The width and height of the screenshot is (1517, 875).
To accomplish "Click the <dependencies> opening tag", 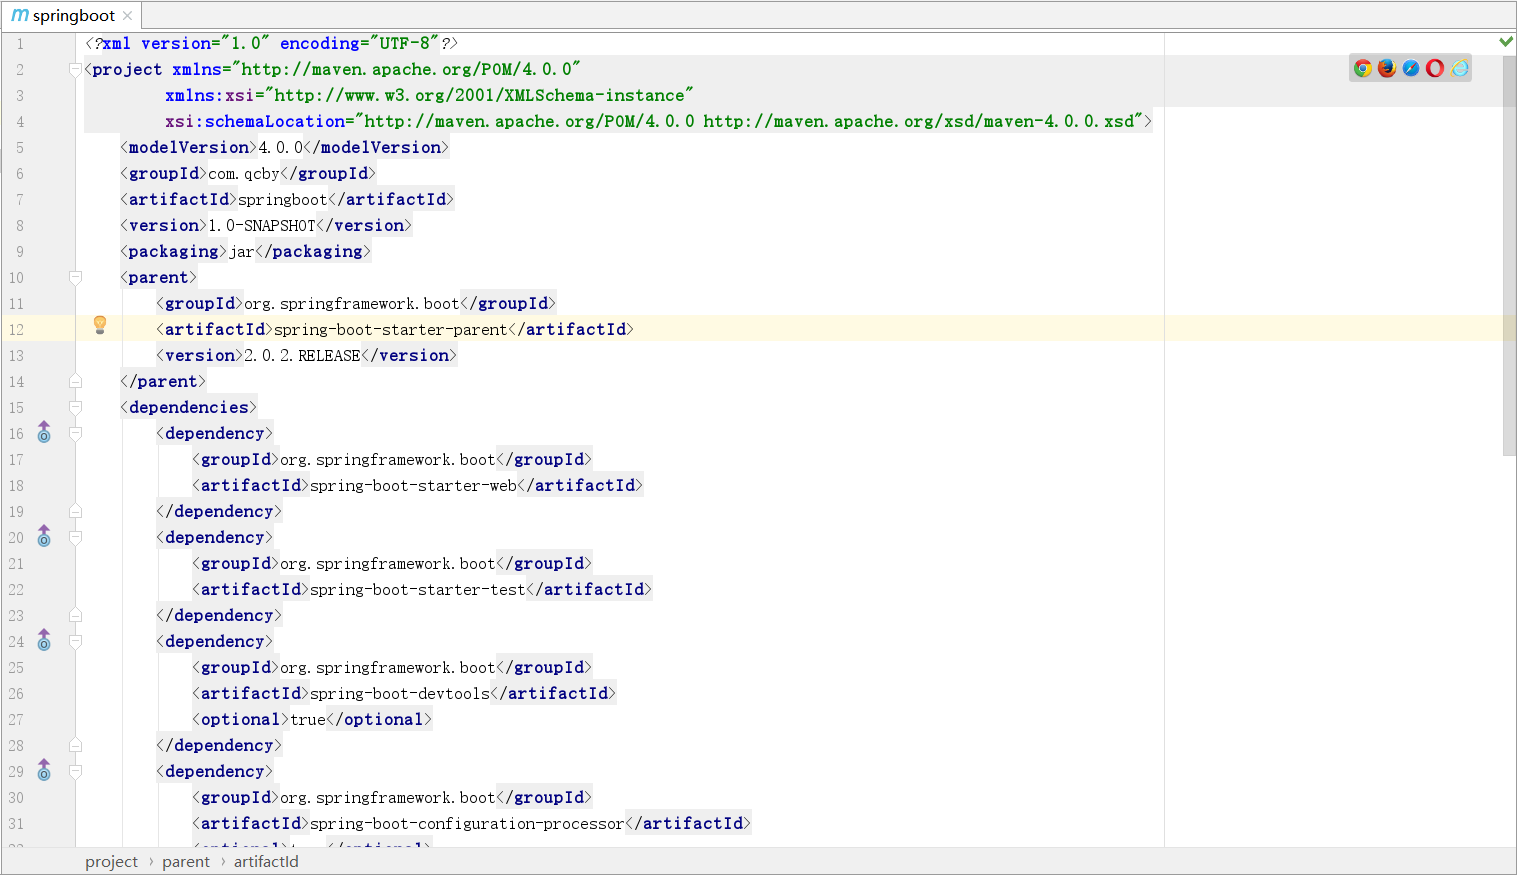I will [189, 408].
